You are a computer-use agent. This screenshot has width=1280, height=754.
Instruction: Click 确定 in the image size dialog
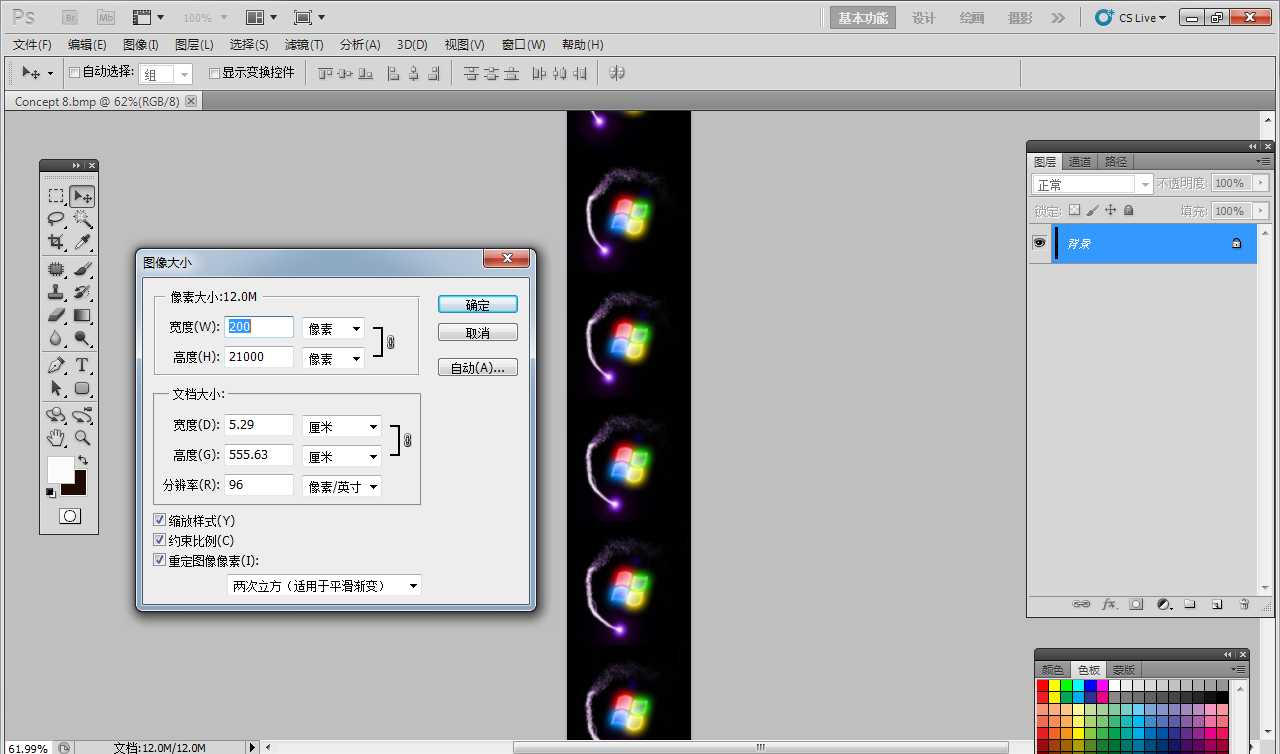coord(478,304)
